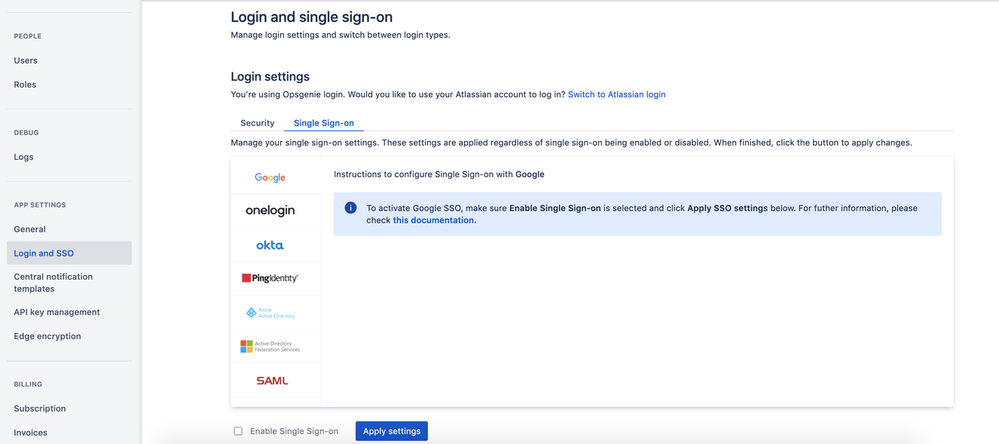This screenshot has width=999, height=444.
Task: Click the blue info icon in notice
Action: 350,208
